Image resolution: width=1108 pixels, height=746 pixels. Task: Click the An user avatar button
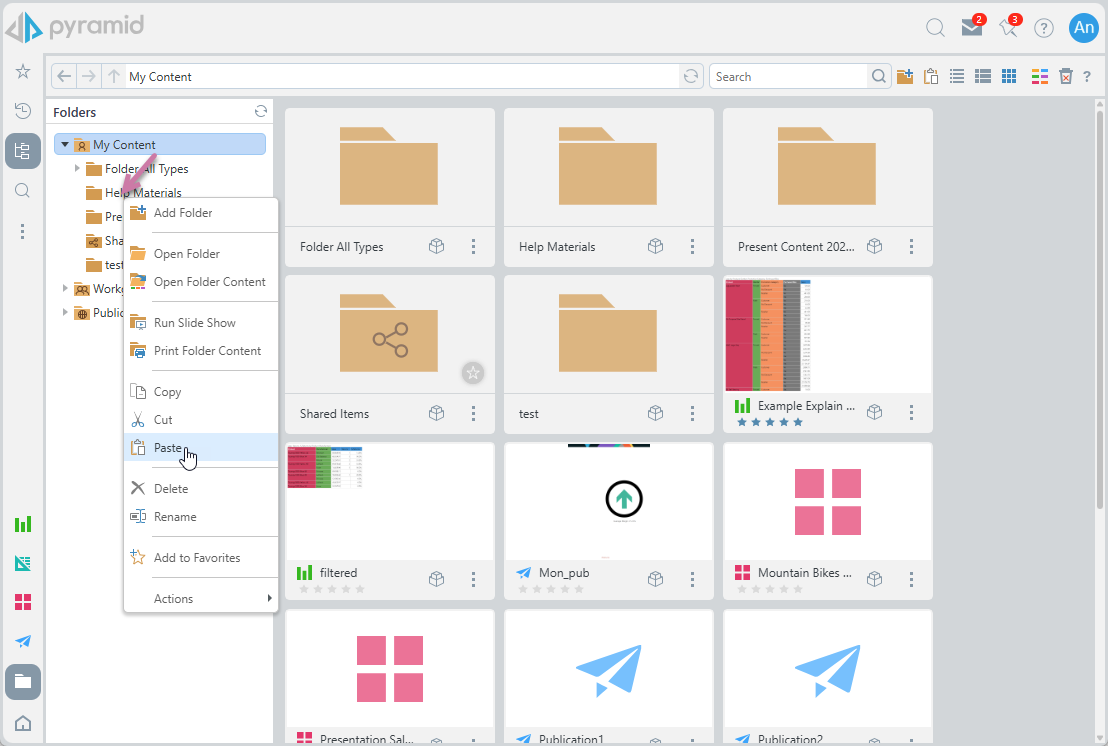click(x=1083, y=28)
